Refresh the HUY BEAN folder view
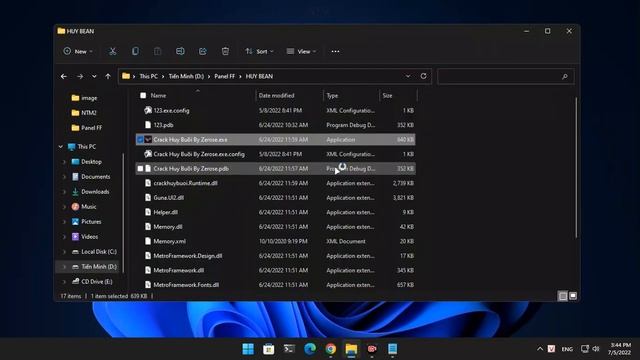Image resolution: width=640 pixels, height=360 pixels. [423, 76]
